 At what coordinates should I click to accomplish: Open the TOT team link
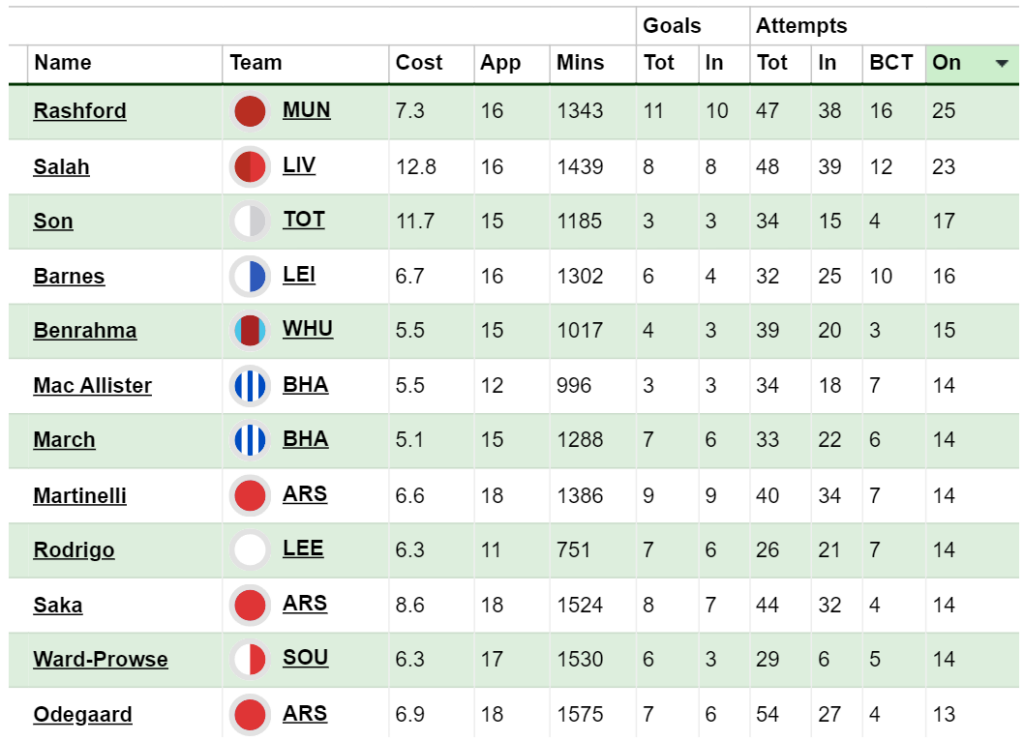pyautogui.click(x=303, y=220)
